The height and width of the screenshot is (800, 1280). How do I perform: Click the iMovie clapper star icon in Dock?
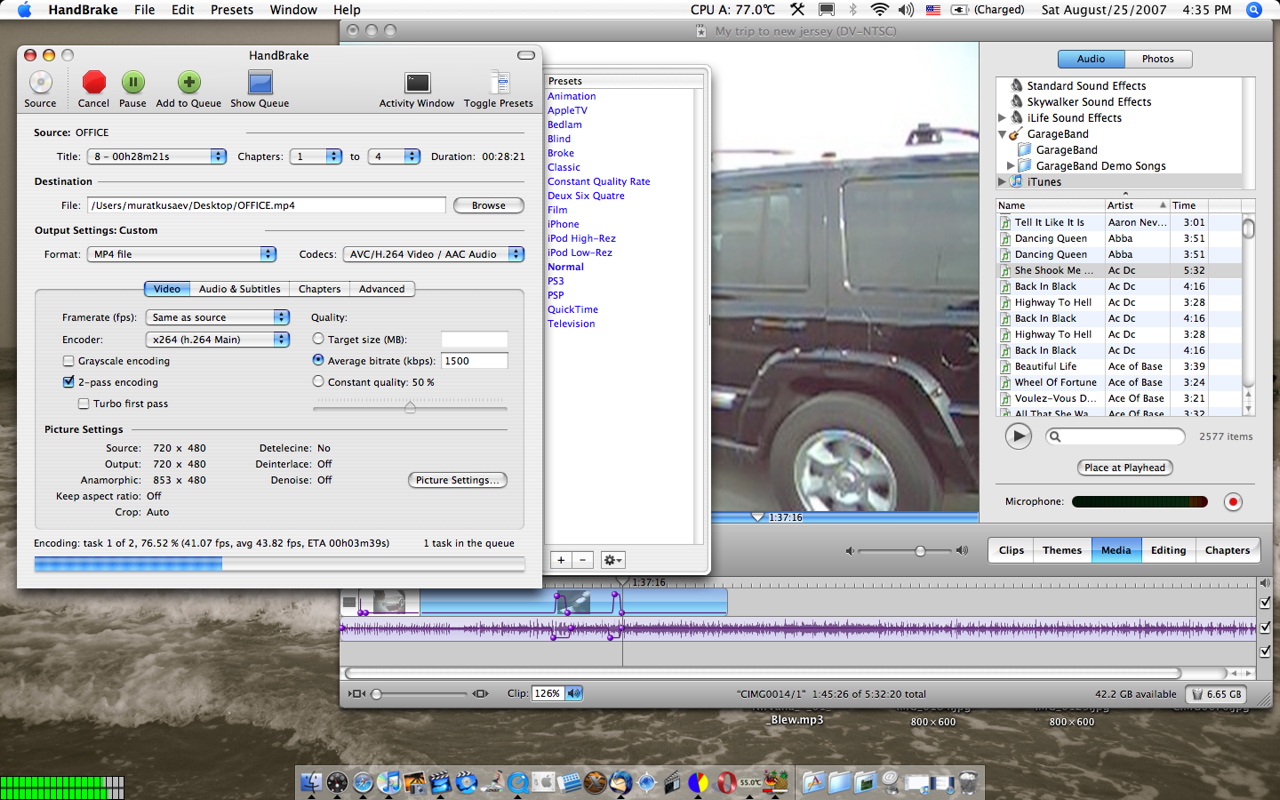441,783
